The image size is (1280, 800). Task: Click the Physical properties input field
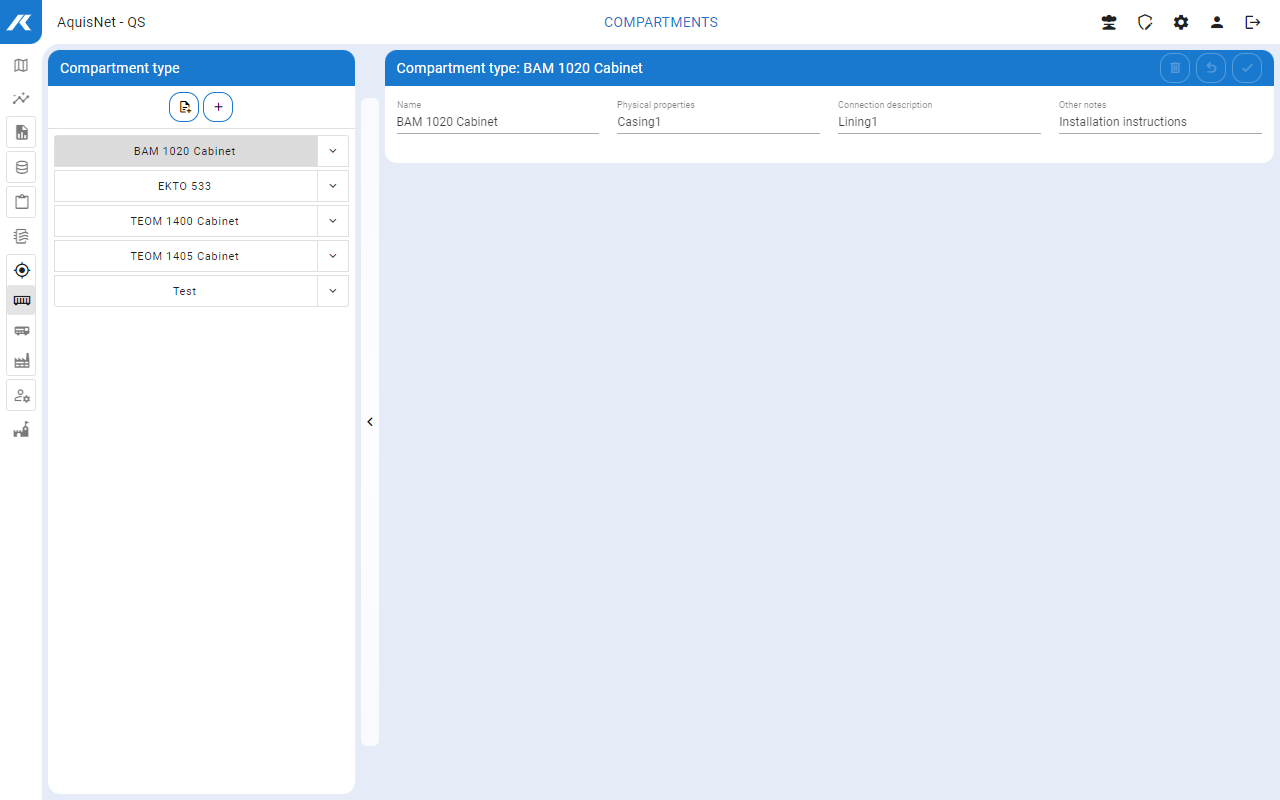pos(717,122)
